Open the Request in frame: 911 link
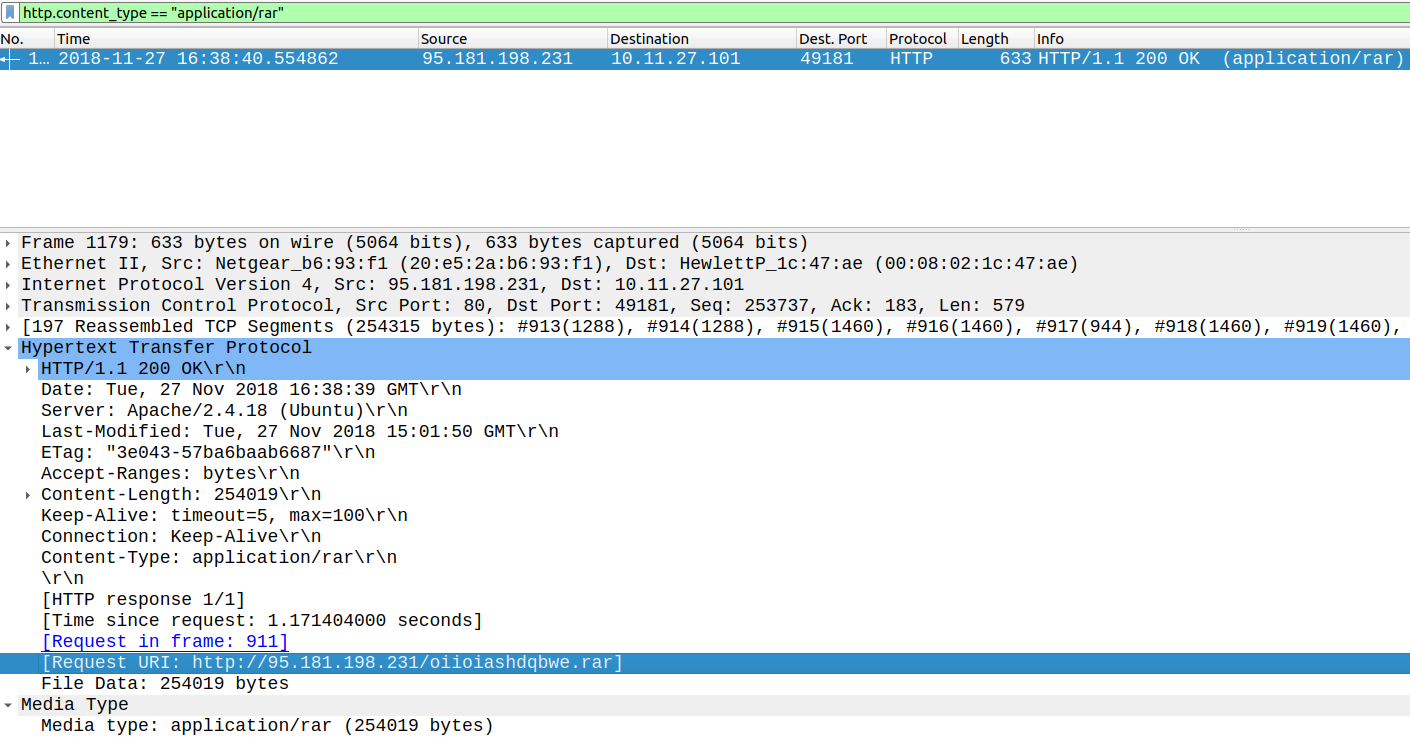 click(165, 642)
